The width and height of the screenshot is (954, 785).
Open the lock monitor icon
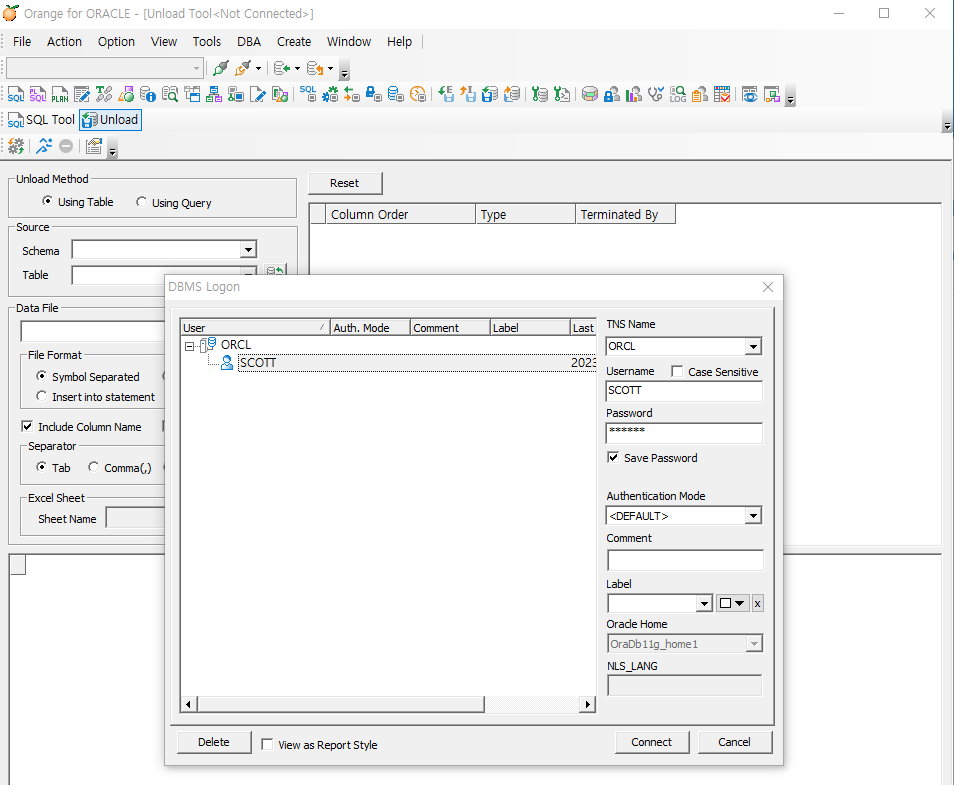pos(374,94)
